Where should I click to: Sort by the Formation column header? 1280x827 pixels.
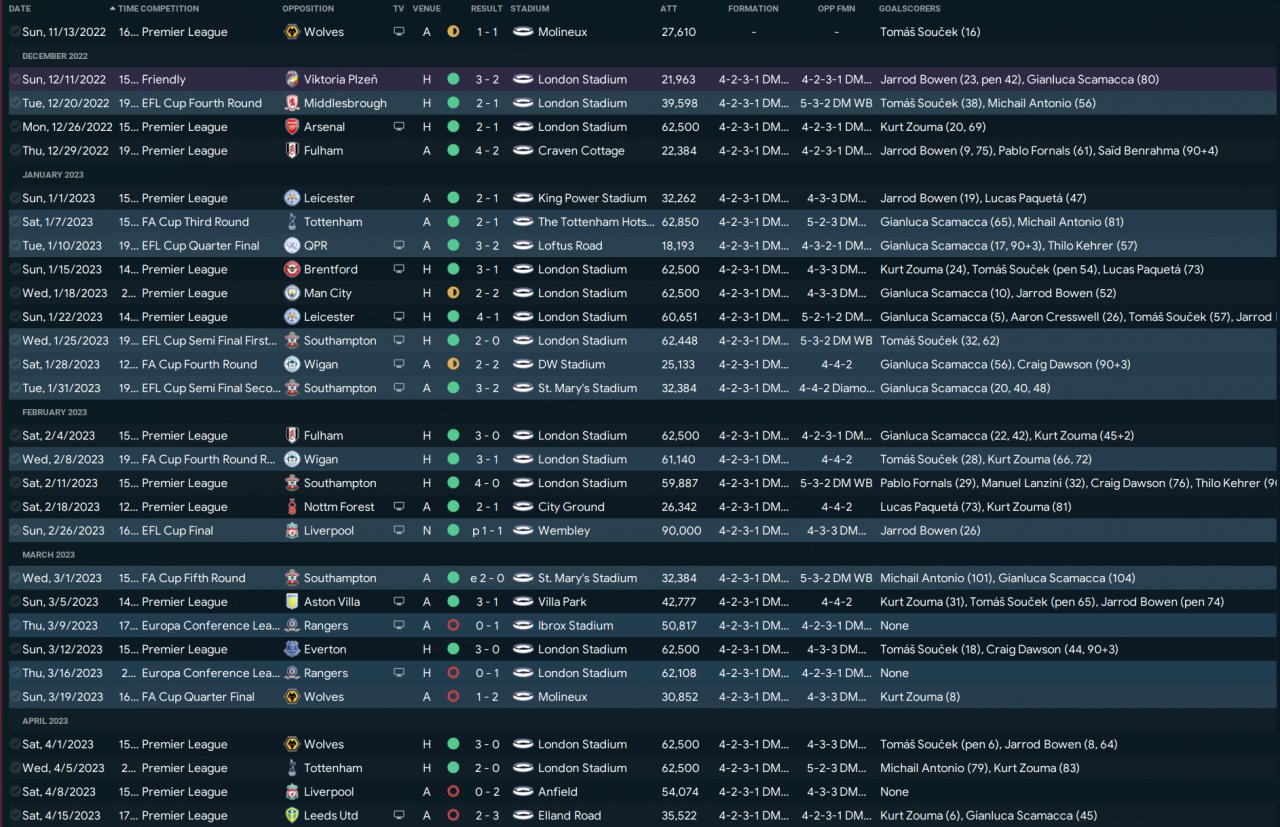click(x=753, y=9)
